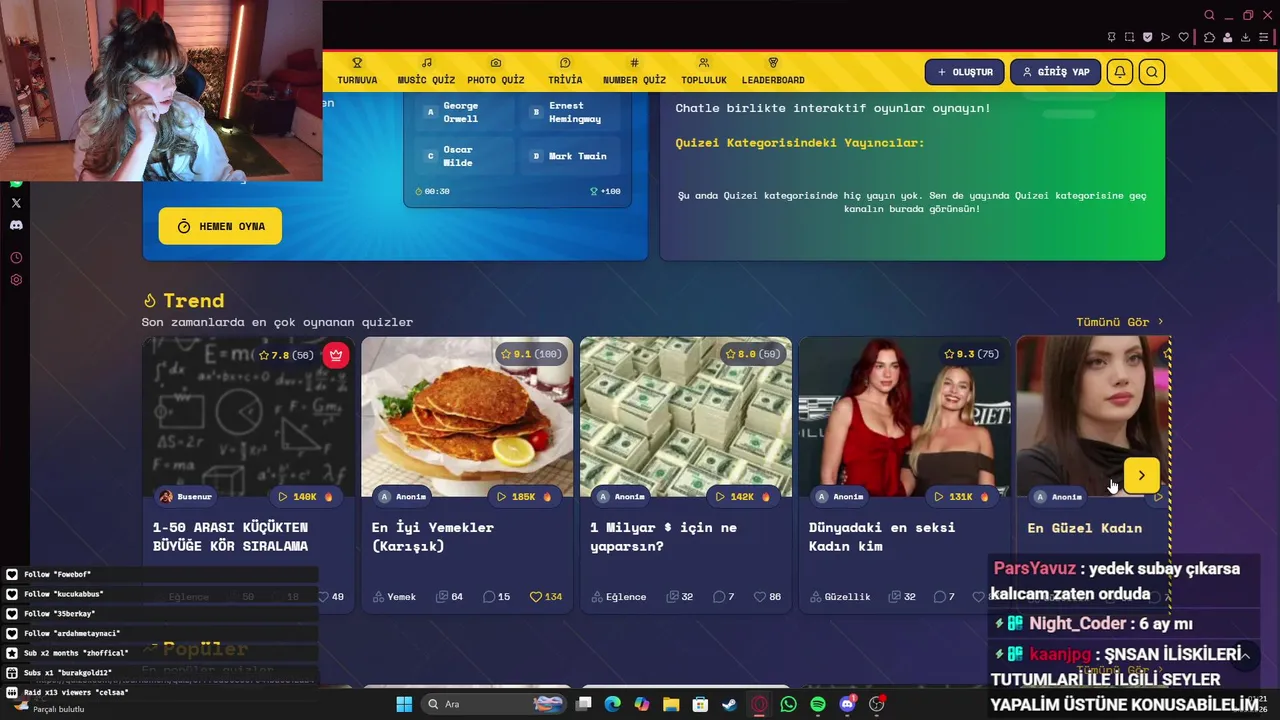
Task: Open the Easy Setup sliders icon
Action: [x=1264, y=37]
